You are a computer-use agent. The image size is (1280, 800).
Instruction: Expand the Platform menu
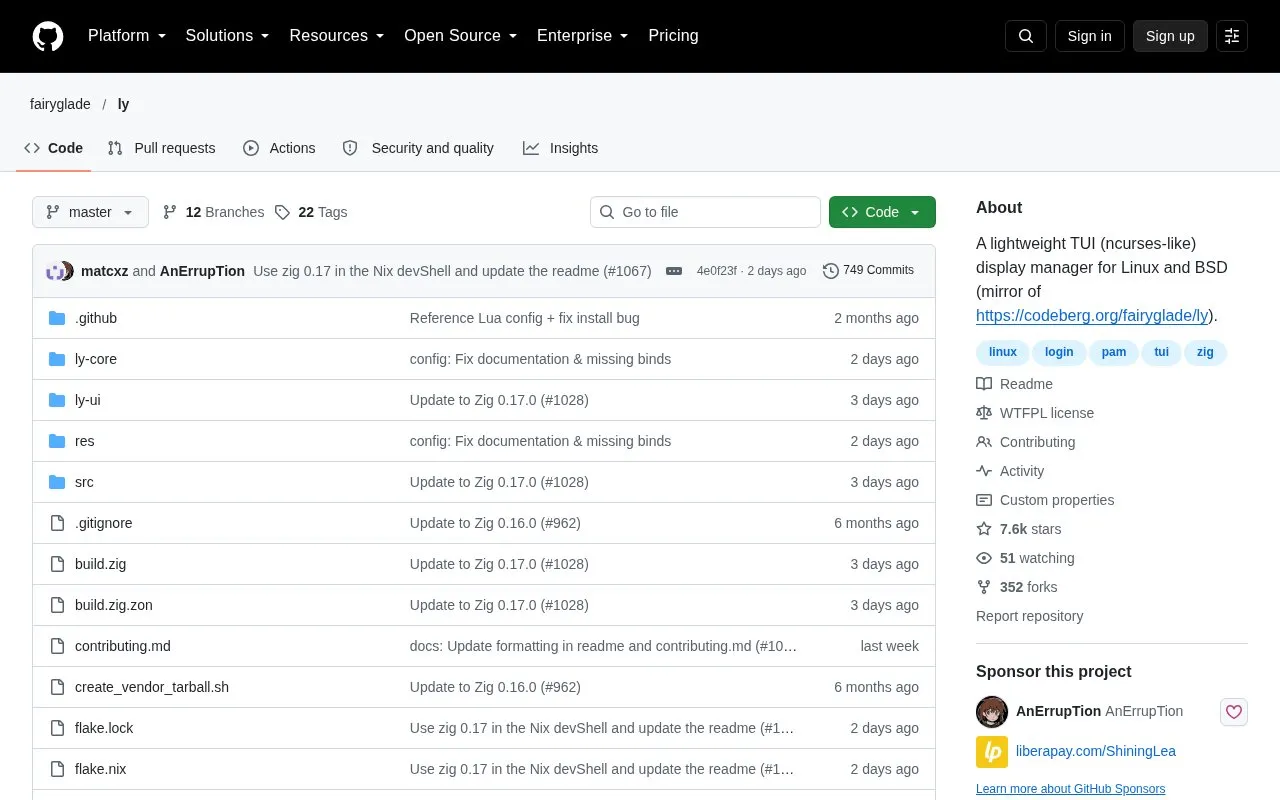[126, 36]
